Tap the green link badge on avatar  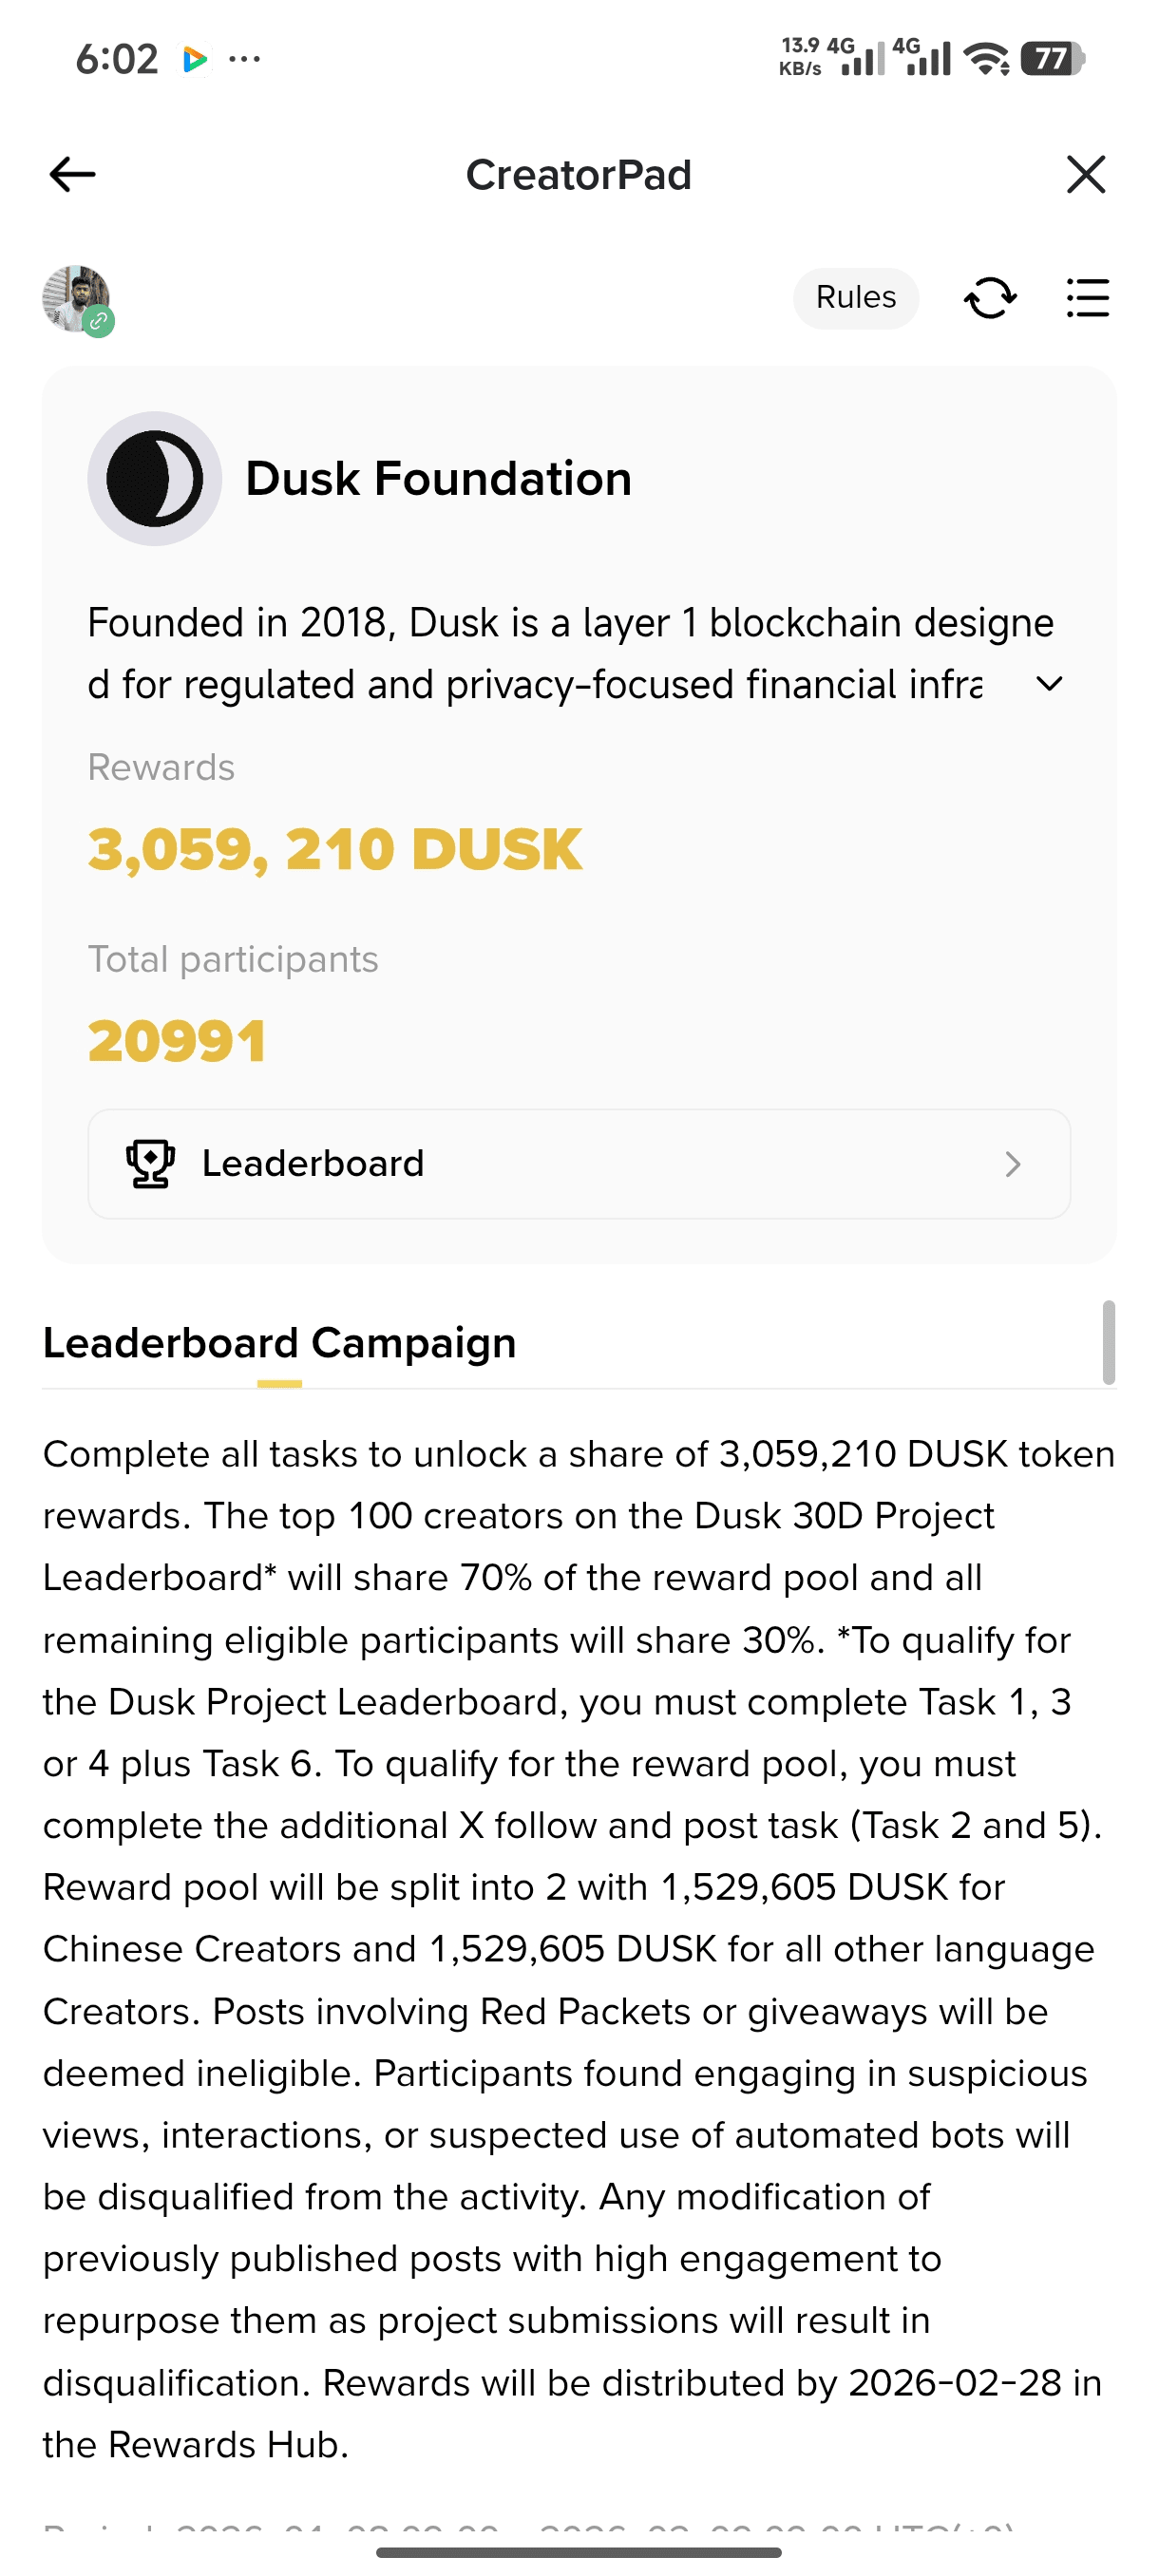point(98,322)
